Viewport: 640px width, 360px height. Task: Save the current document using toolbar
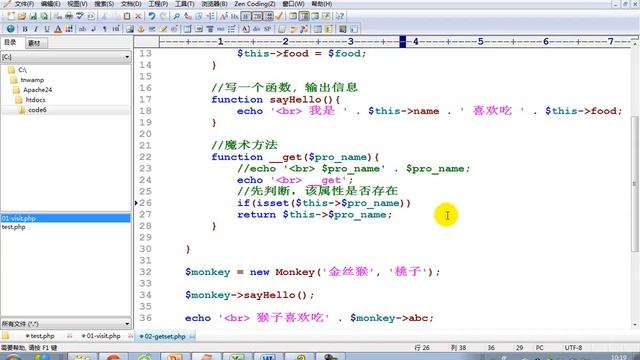(x=33, y=16)
